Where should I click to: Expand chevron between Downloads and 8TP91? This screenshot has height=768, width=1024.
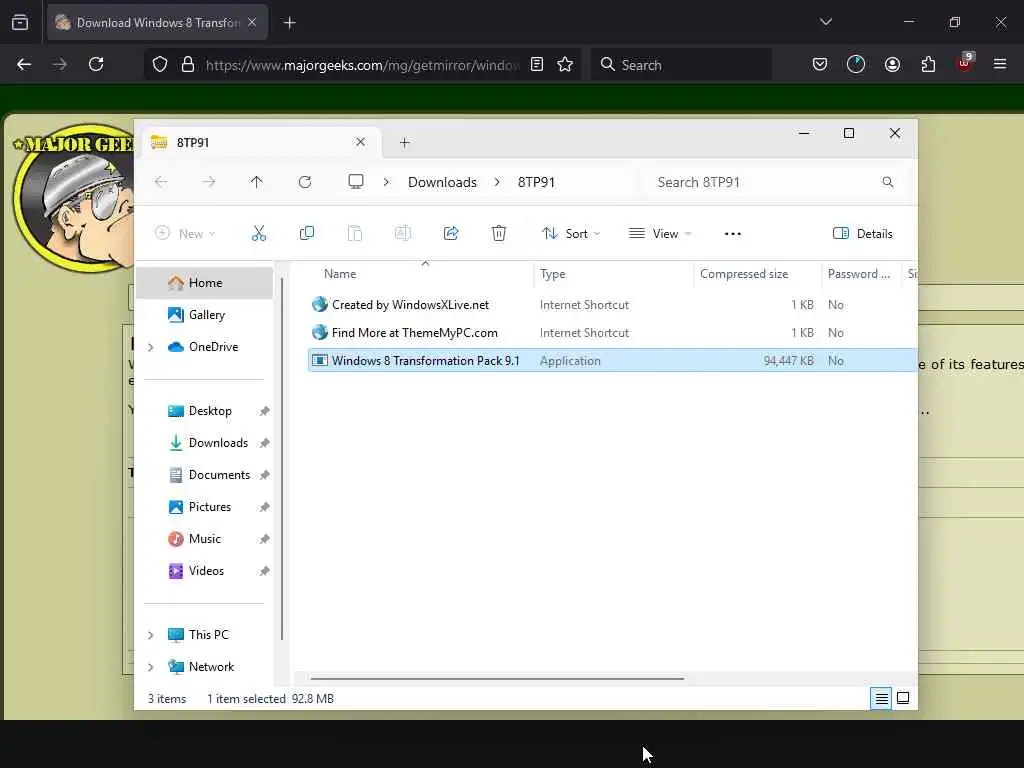coord(498,182)
